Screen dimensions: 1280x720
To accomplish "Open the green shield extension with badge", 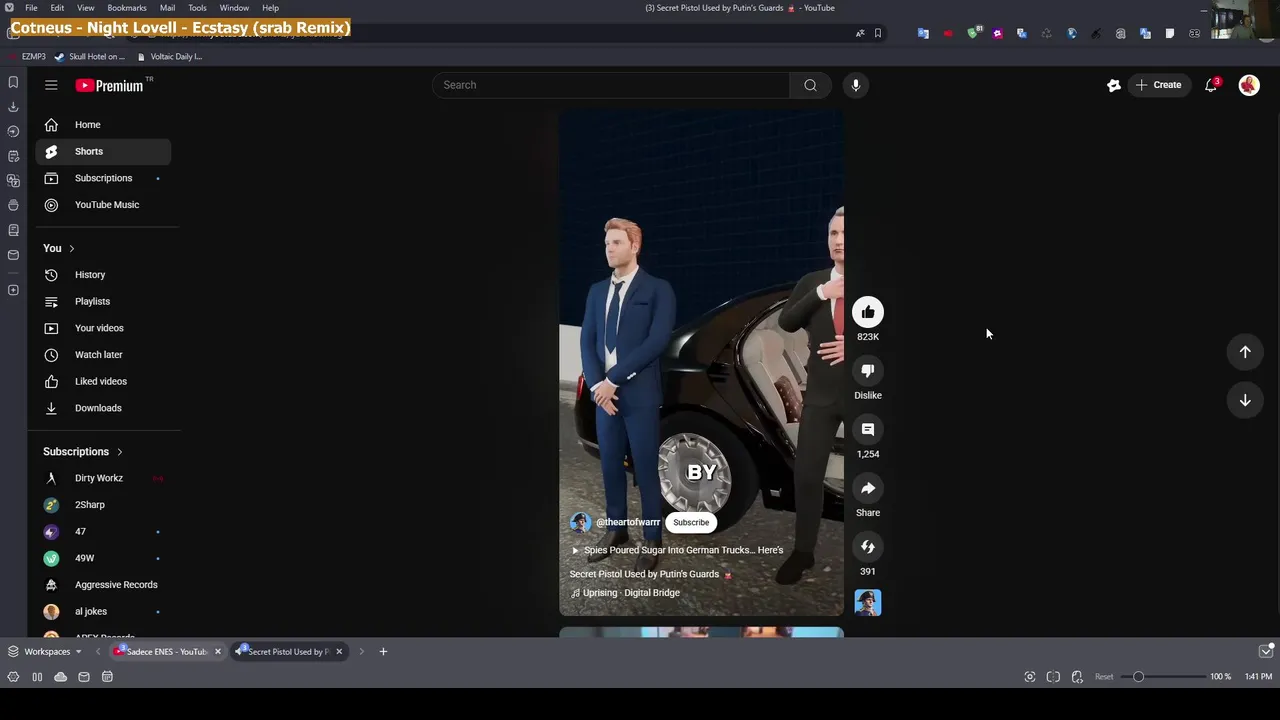I will point(973,33).
